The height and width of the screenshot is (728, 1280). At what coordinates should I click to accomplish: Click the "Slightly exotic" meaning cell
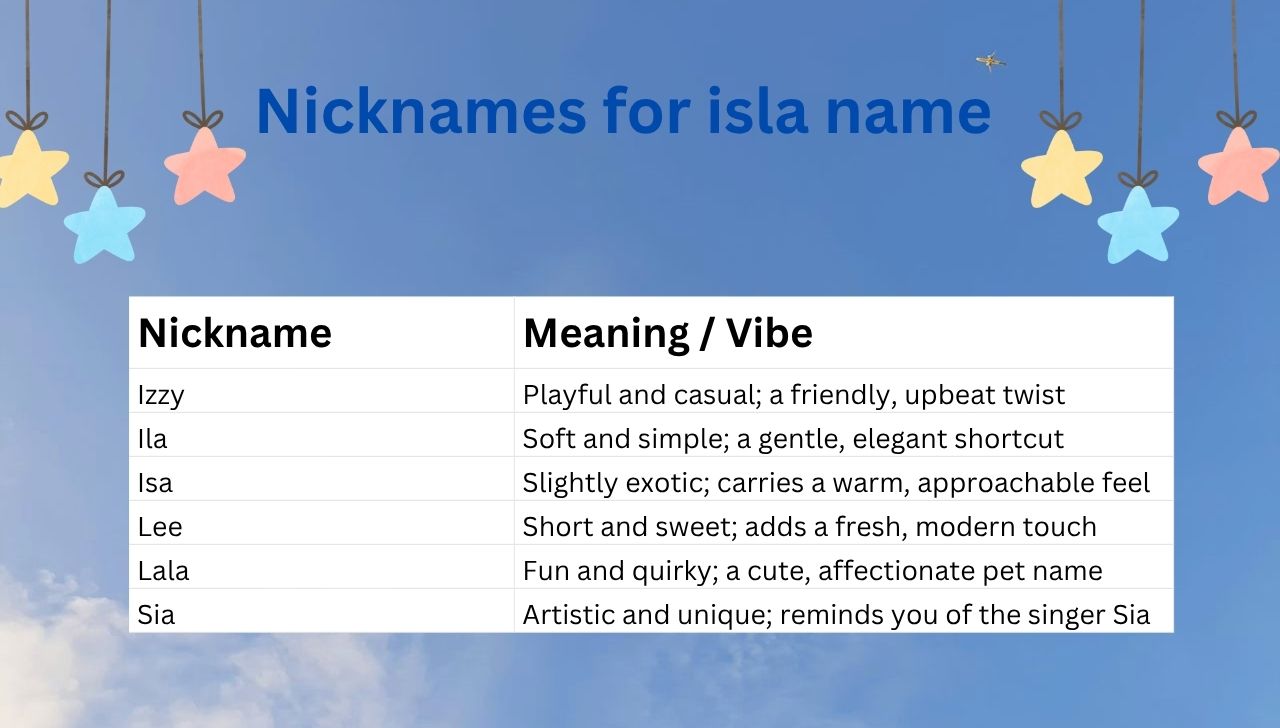(836, 483)
